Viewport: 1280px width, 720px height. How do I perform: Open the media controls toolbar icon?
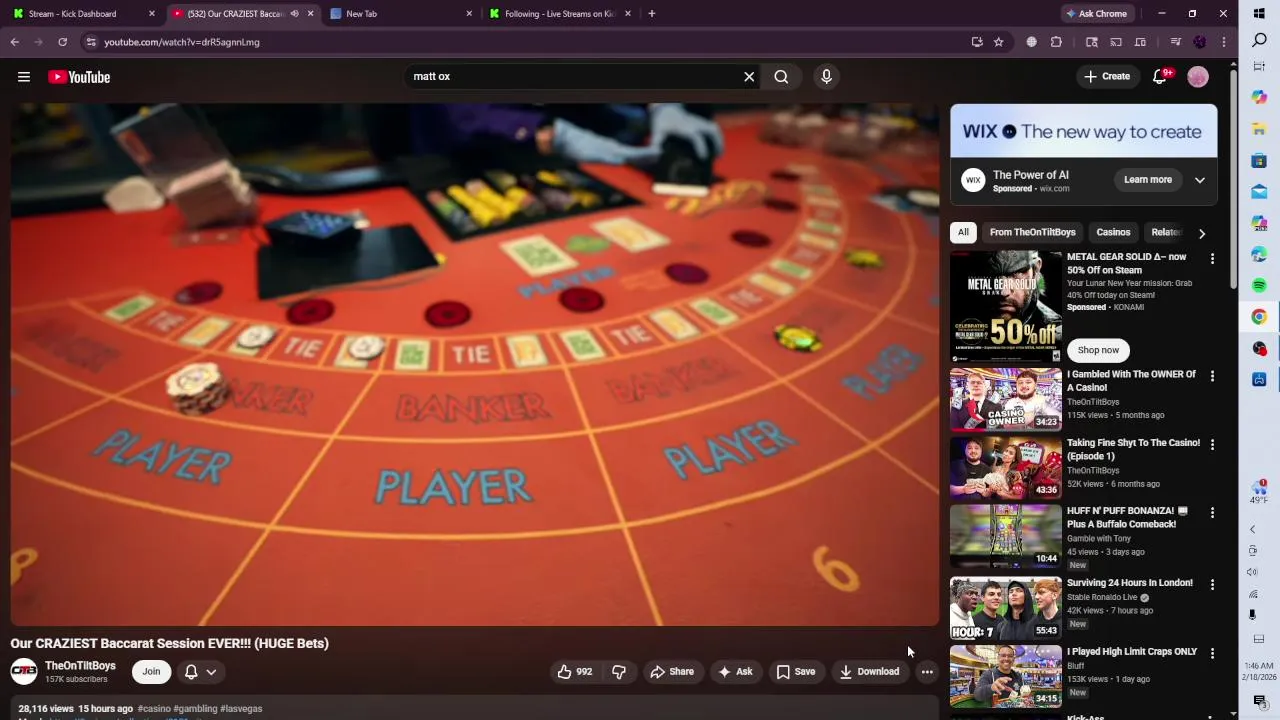click(x=1175, y=42)
